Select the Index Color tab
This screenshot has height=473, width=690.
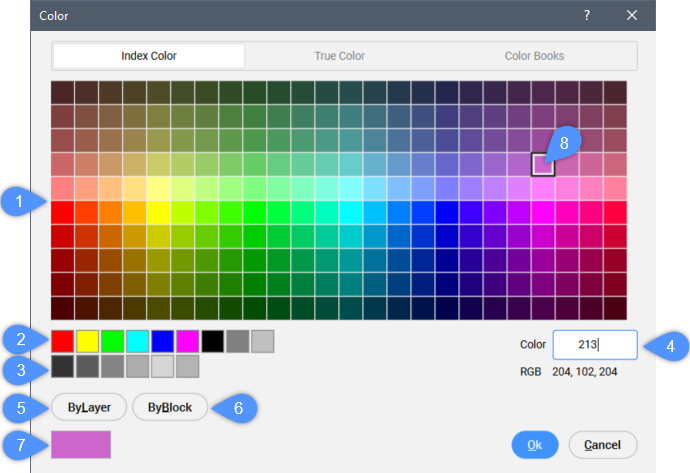[149, 56]
